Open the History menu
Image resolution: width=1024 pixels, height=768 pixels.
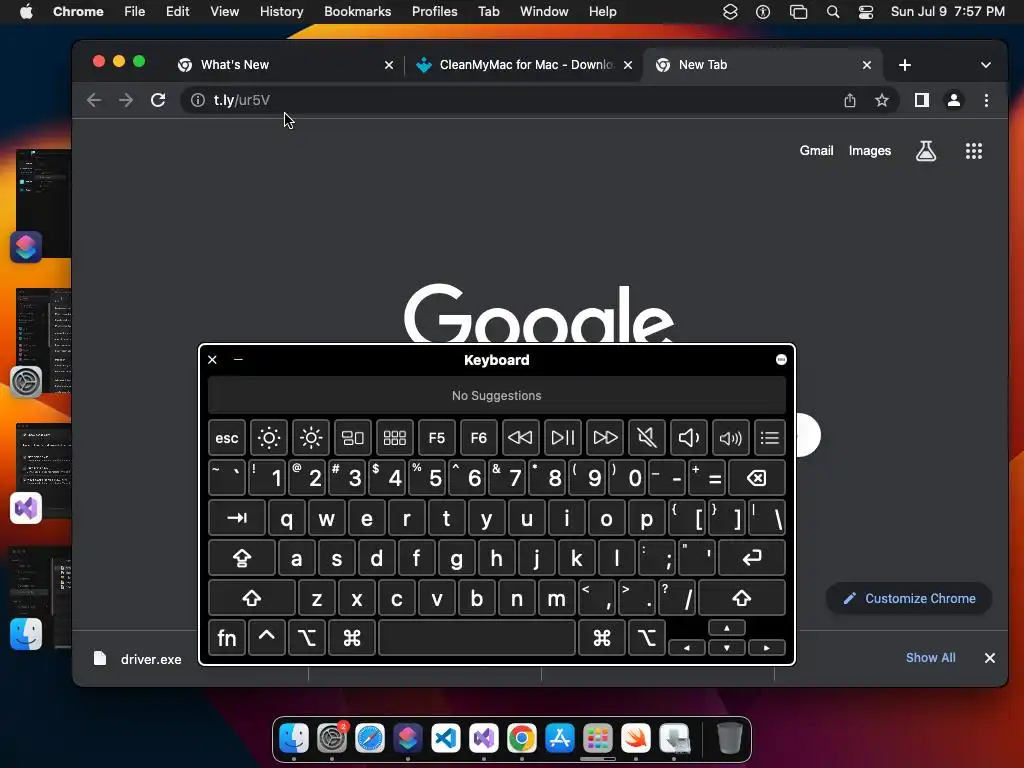(281, 11)
